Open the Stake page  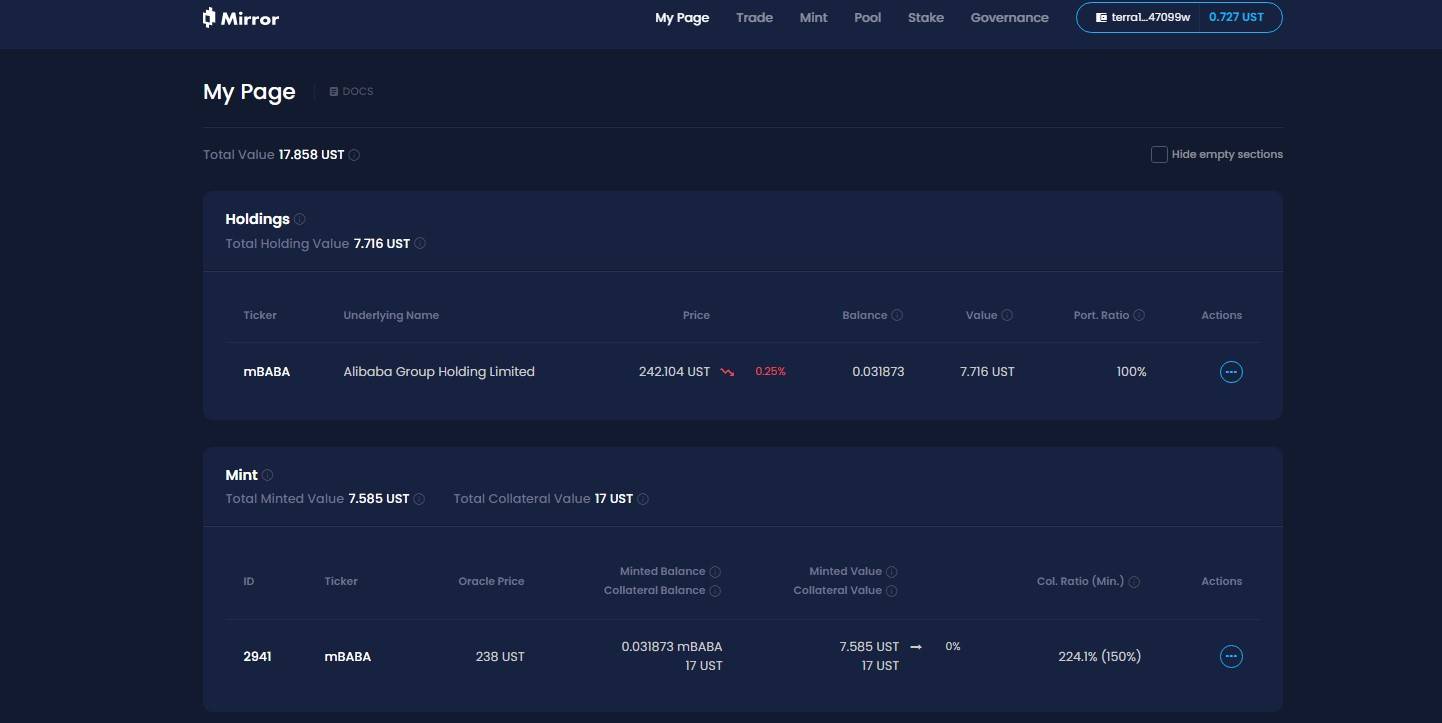pyautogui.click(x=925, y=17)
